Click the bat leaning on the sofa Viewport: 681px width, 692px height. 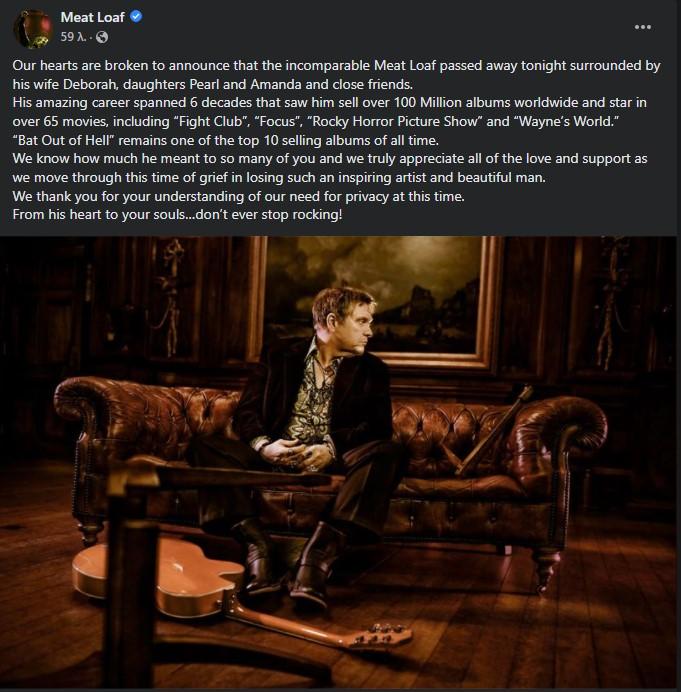(494, 430)
